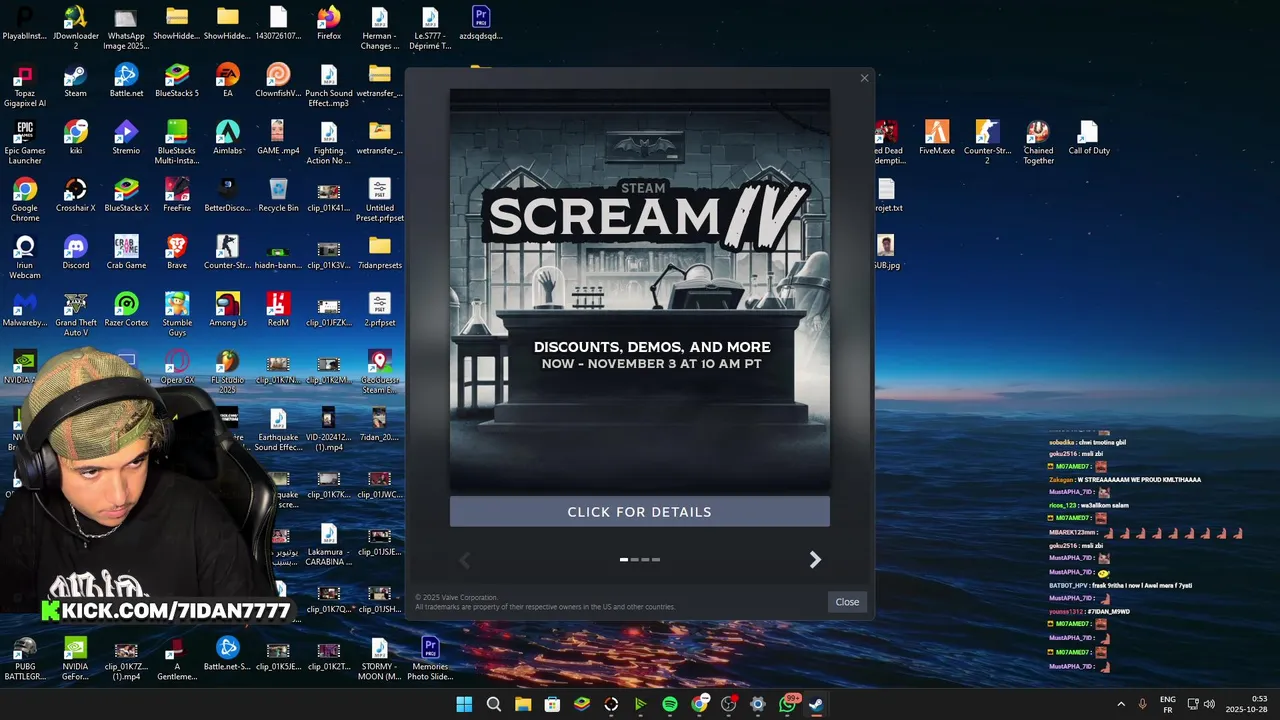
Task: Click the CLICK FOR DETAILS button
Action: pyautogui.click(x=639, y=512)
